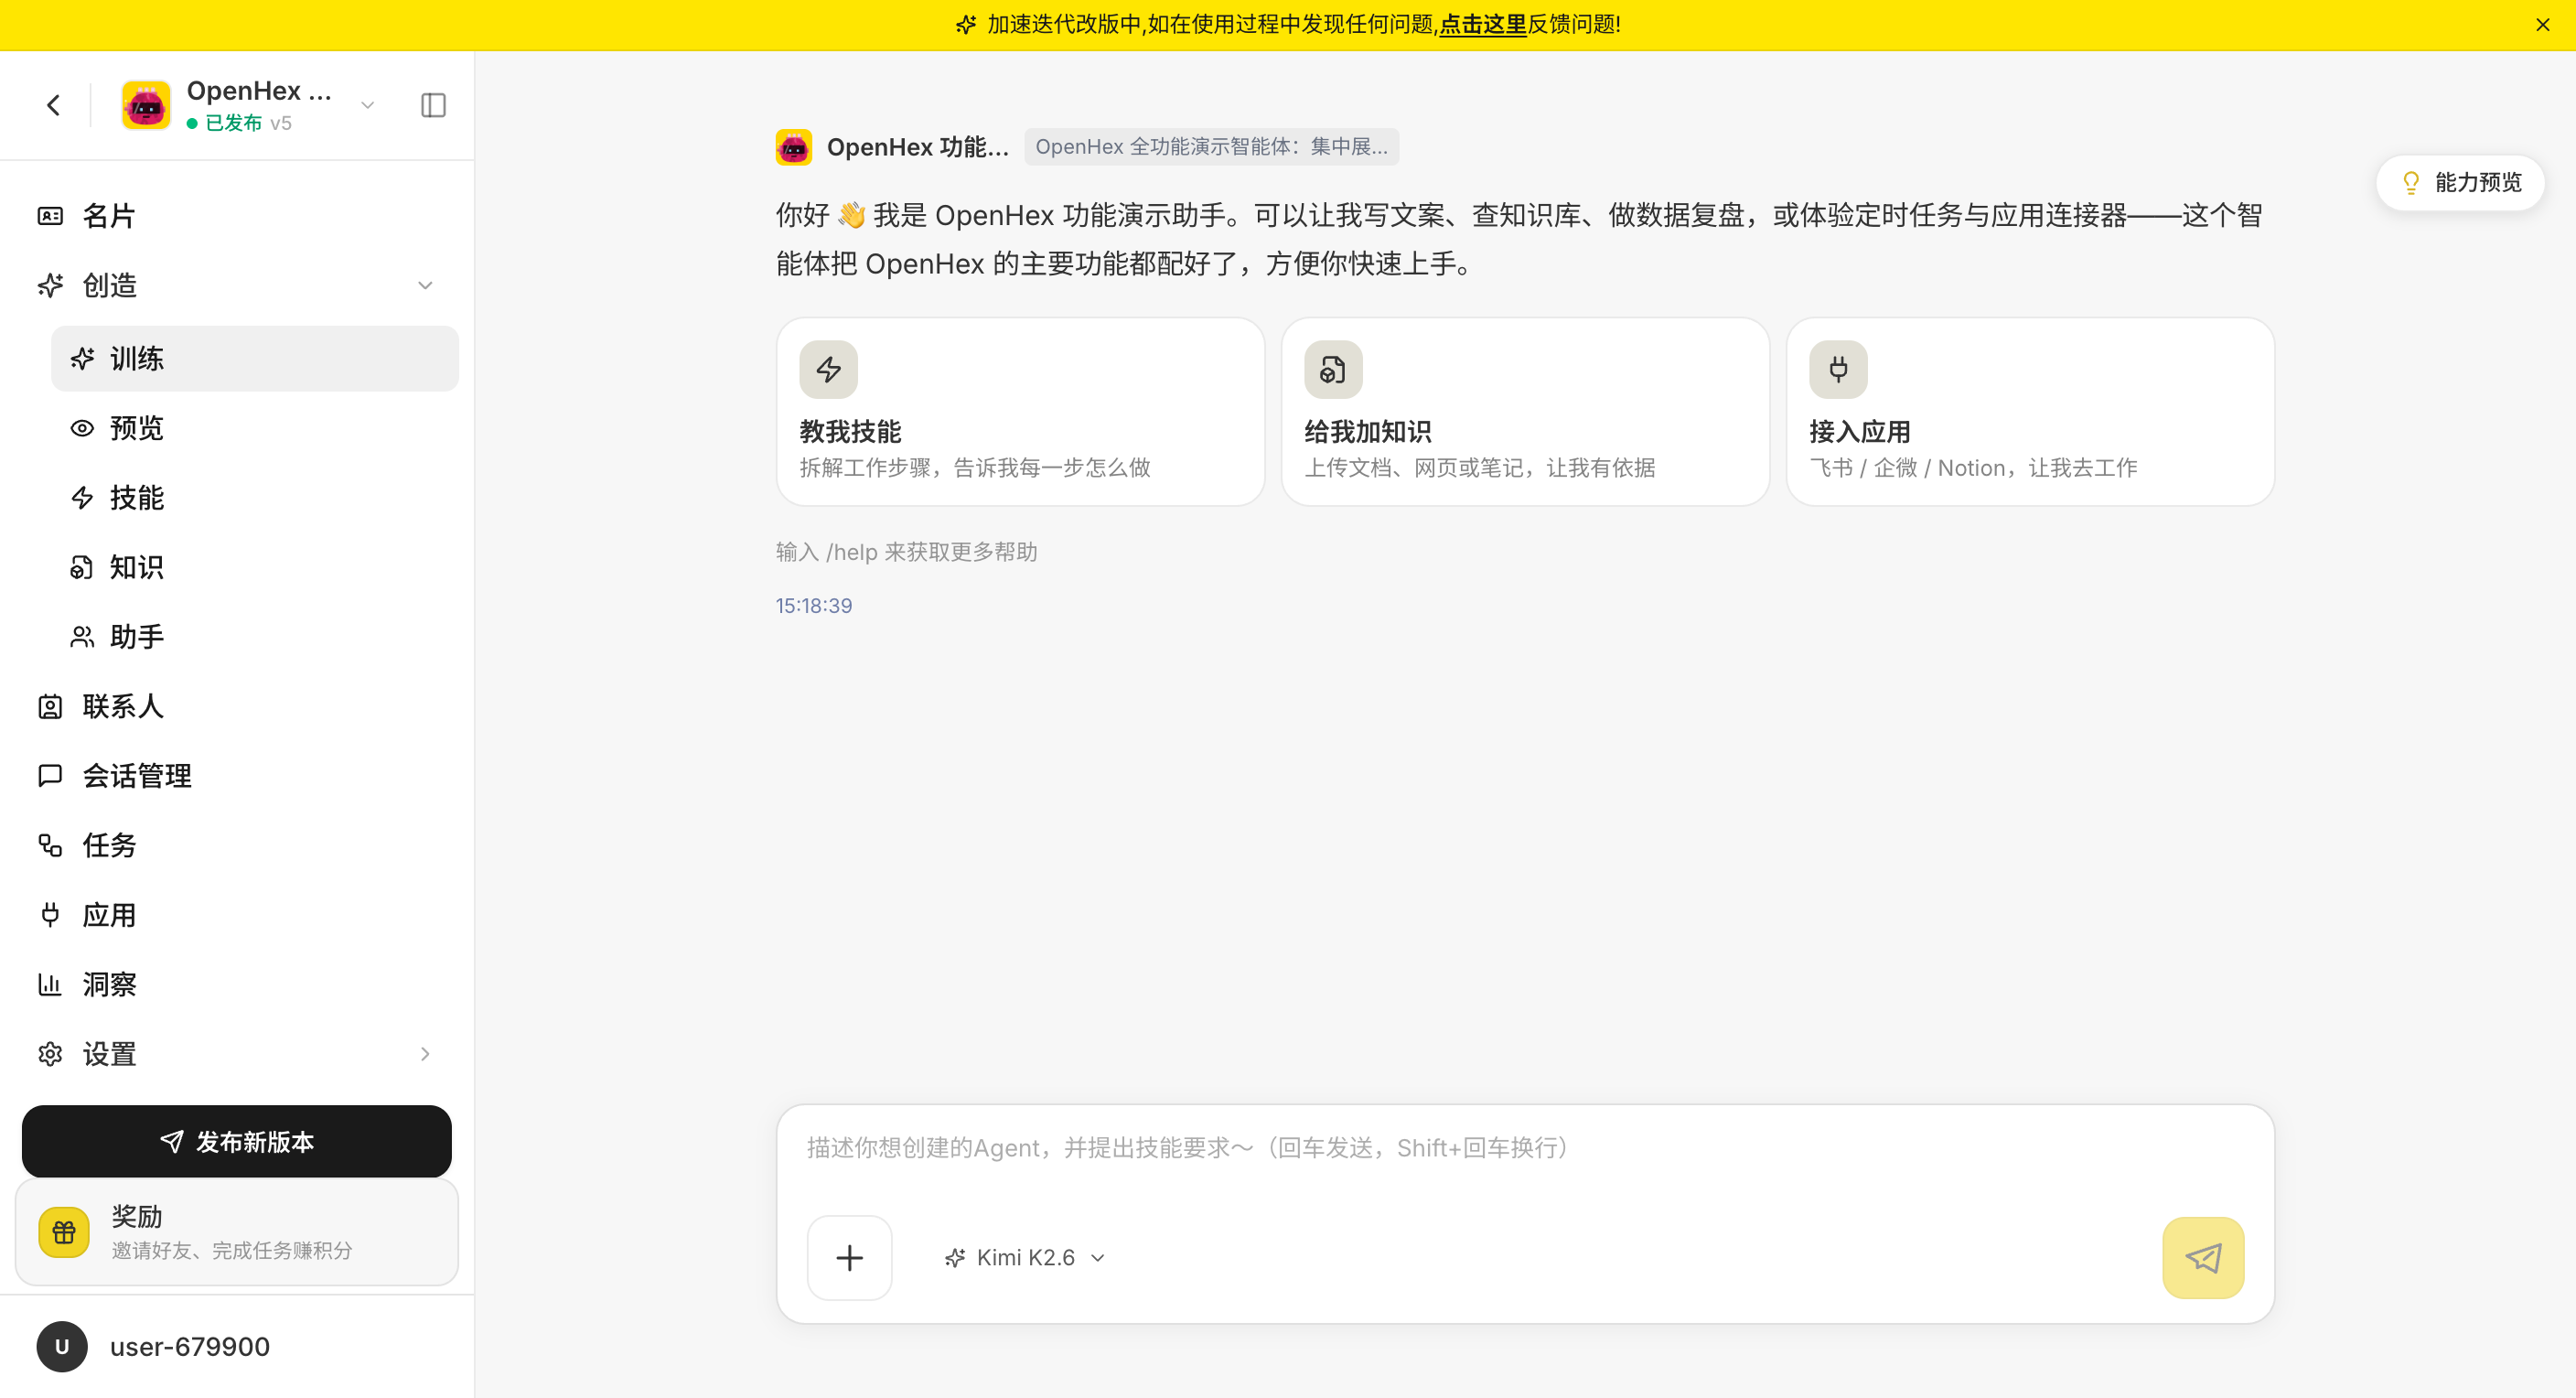Open 助手 in the sidebar

point(255,637)
